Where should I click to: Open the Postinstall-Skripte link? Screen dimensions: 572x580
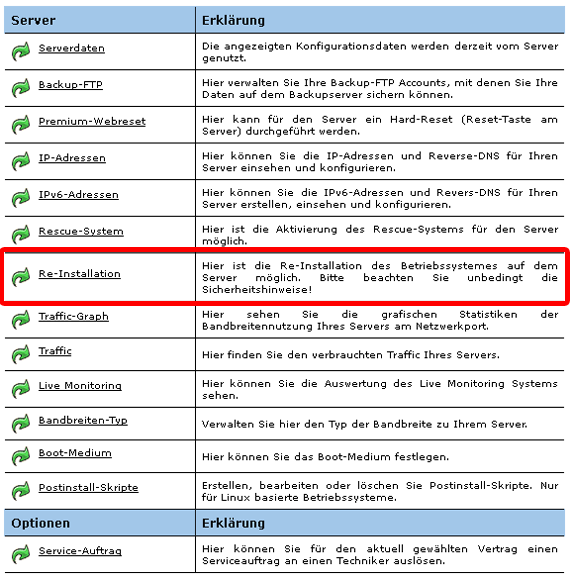click(88, 488)
